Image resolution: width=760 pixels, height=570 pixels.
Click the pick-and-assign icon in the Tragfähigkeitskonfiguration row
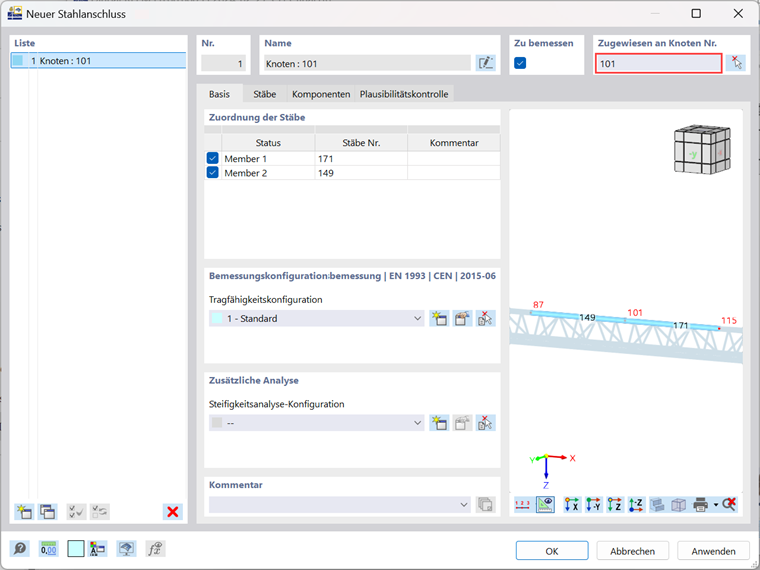click(485, 318)
